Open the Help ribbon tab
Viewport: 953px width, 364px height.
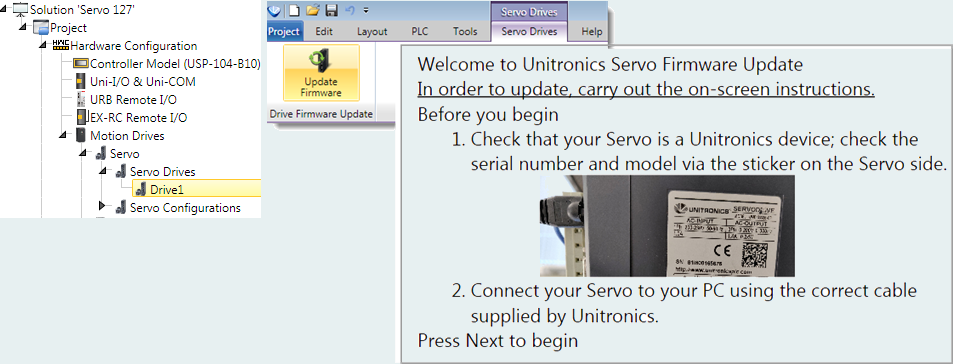click(x=591, y=32)
